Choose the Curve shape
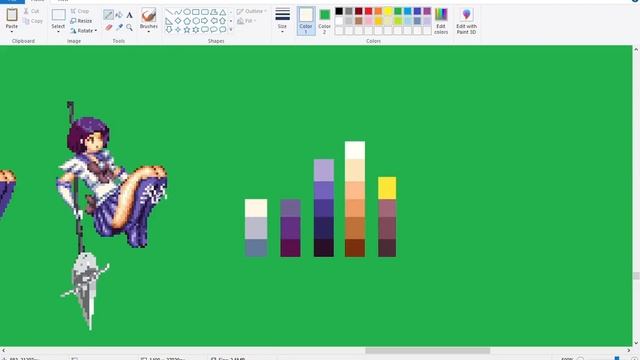Screen dimensions: 640x360 point(178,12)
